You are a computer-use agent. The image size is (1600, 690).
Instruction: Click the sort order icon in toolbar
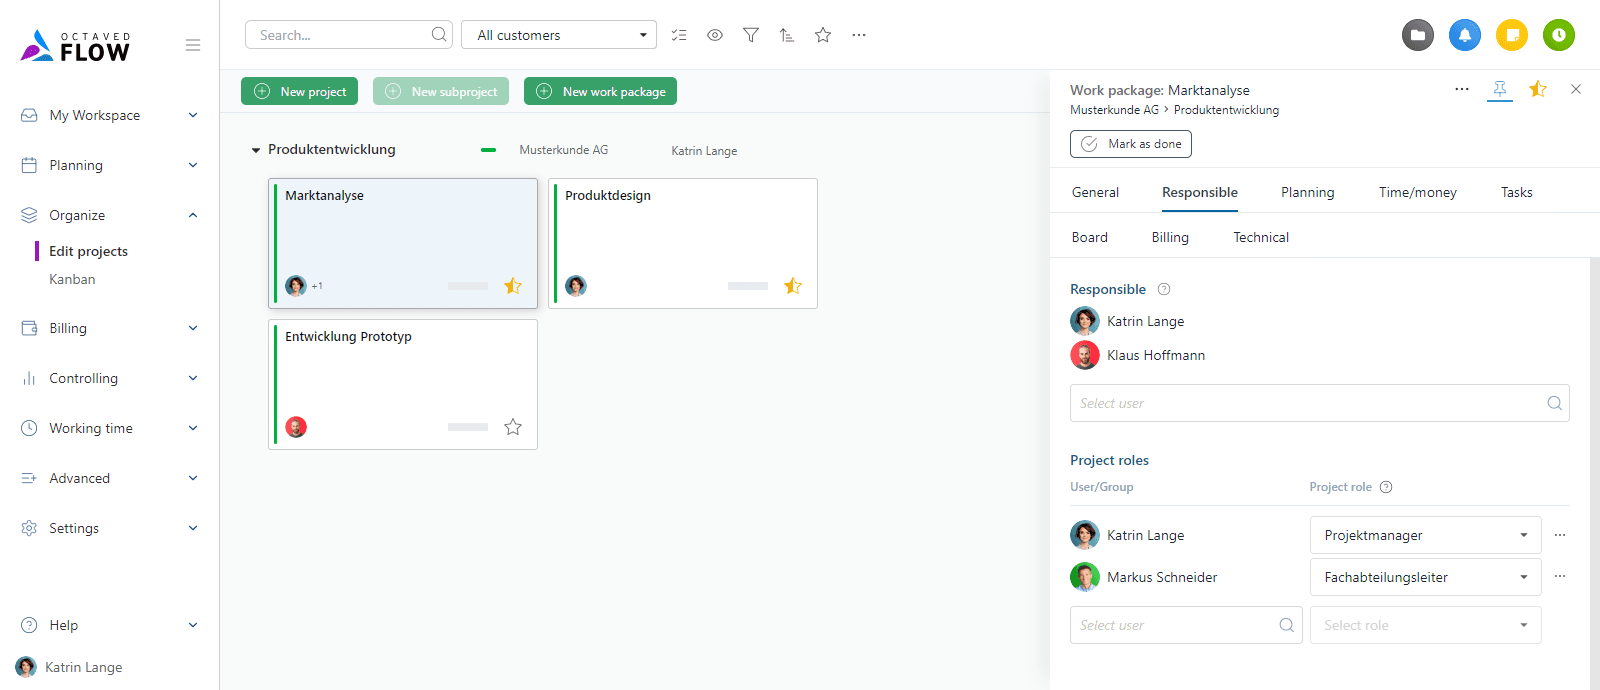click(x=787, y=35)
